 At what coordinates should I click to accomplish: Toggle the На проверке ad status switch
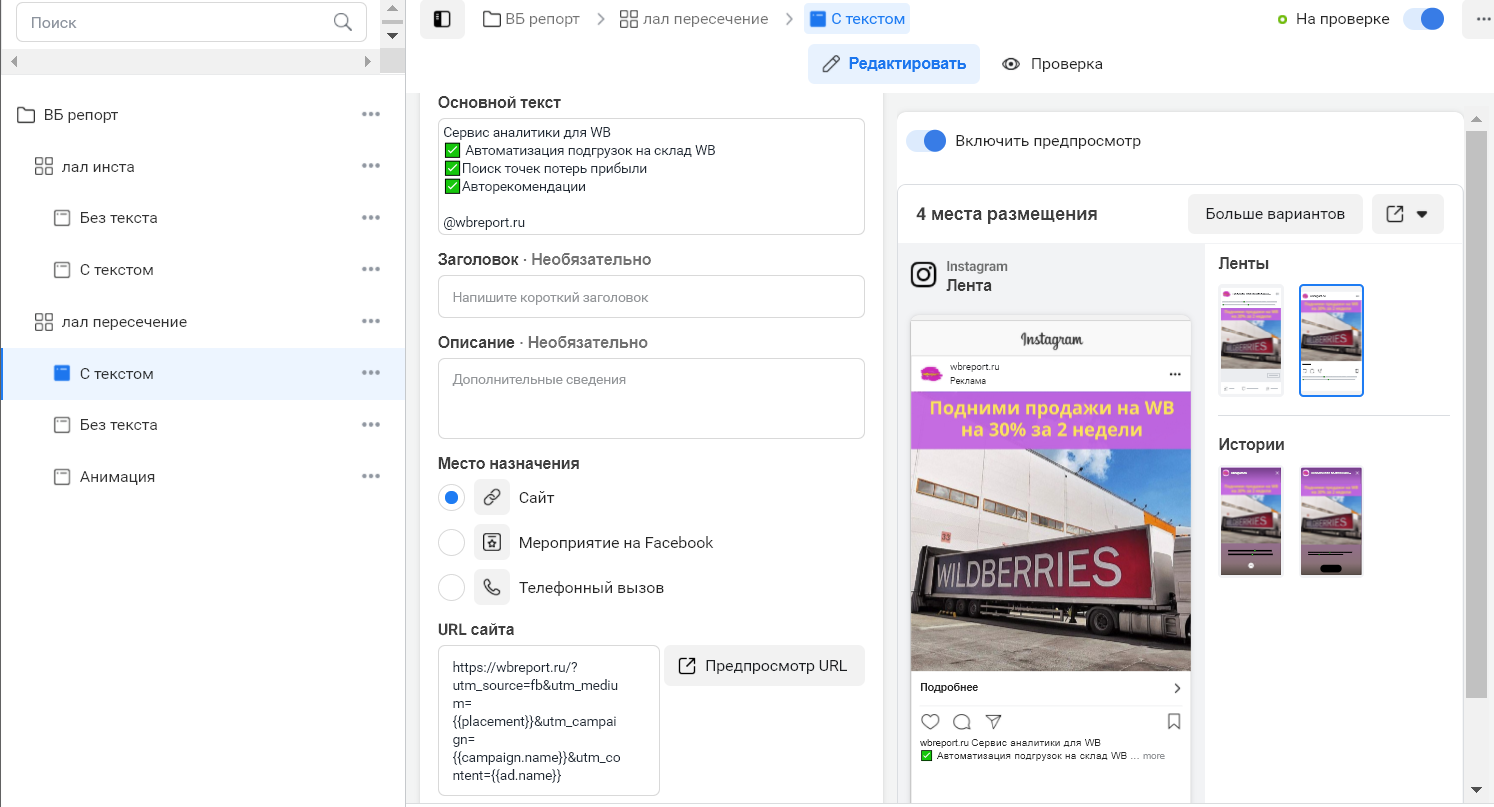pos(1423,19)
